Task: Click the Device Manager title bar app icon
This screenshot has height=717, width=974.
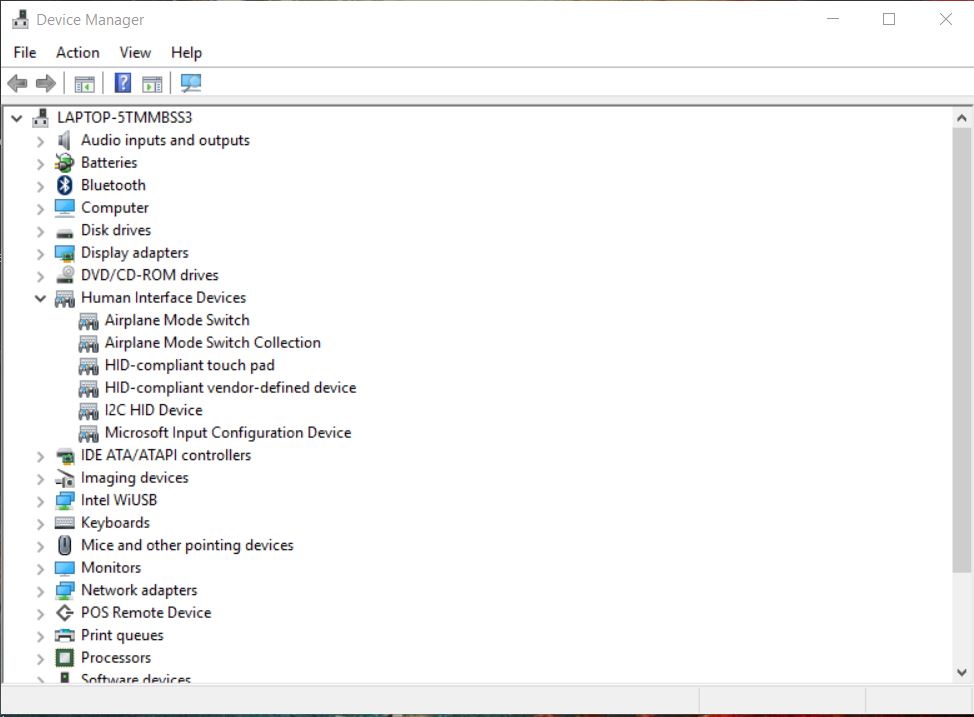Action: coord(20,19)
